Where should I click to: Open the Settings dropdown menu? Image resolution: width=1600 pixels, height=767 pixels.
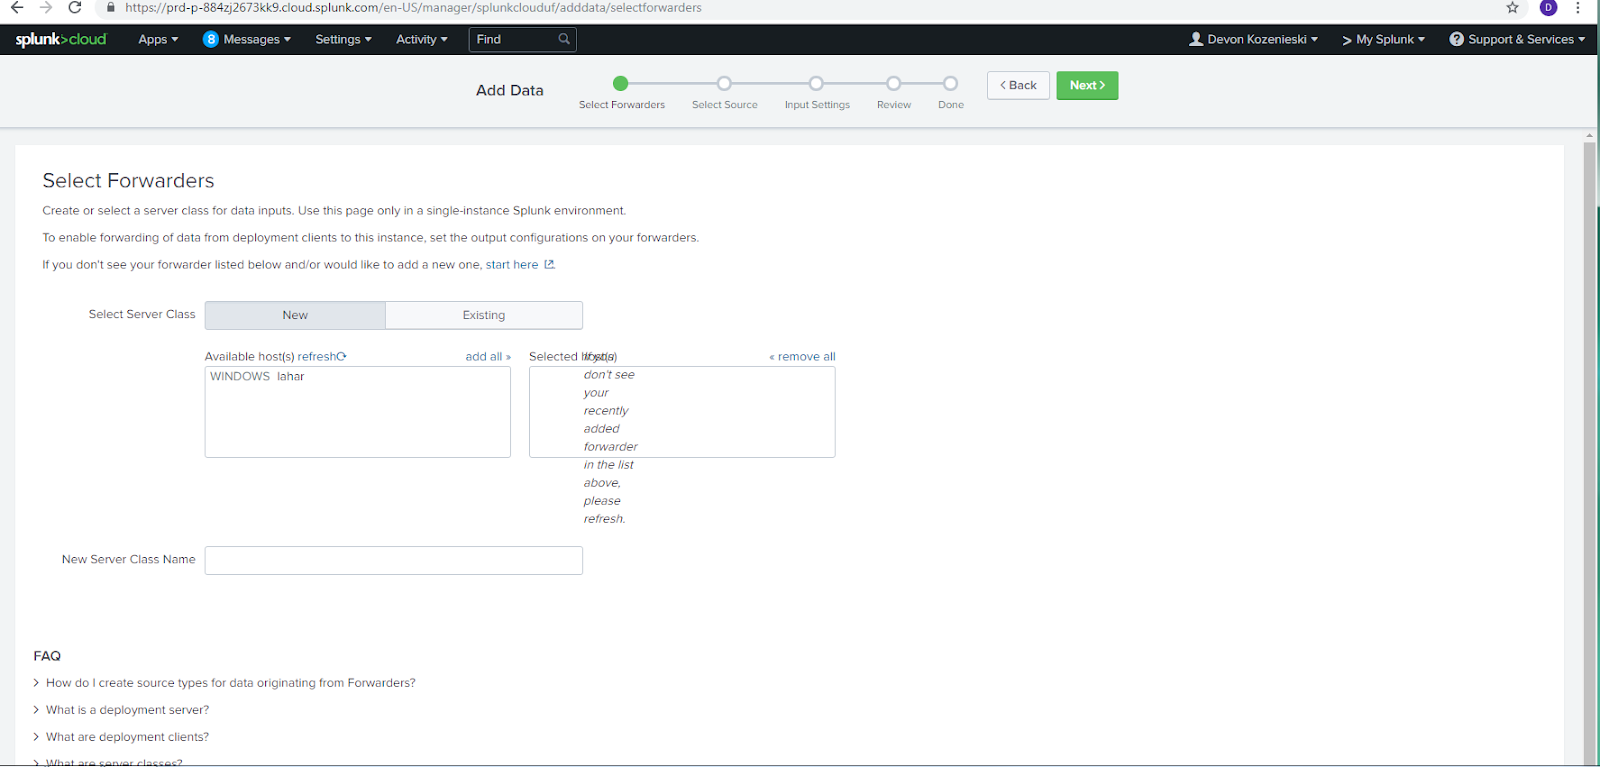point(343,39)
